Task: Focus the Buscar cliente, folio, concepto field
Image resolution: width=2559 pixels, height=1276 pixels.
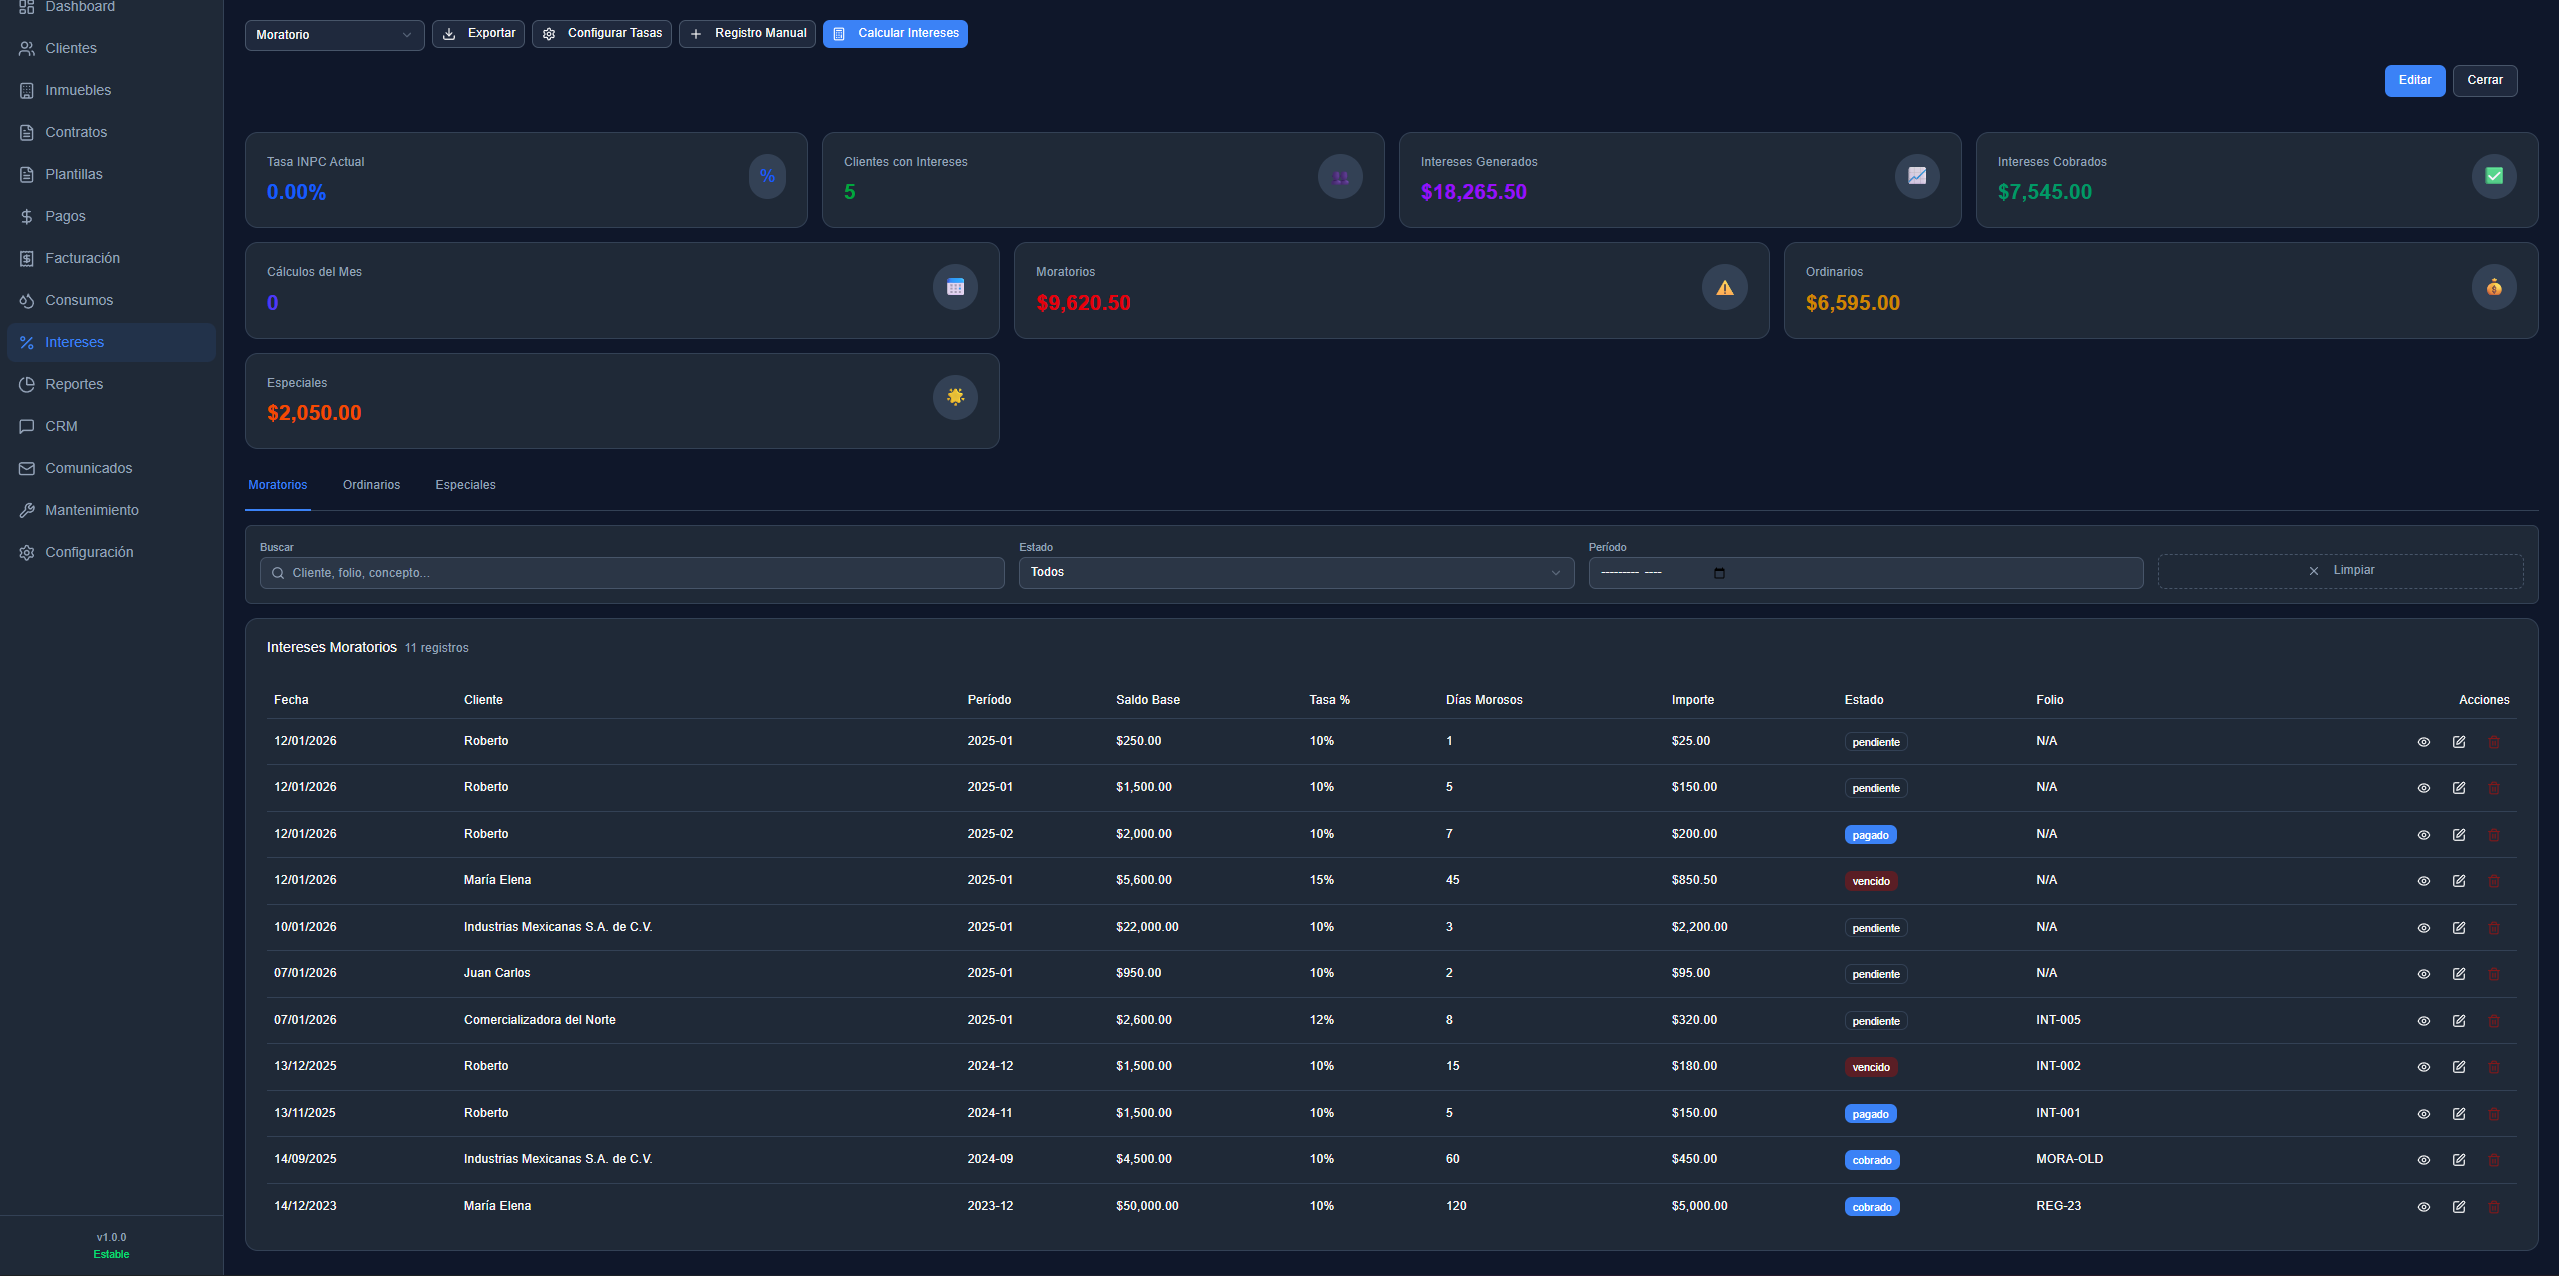Action: coord(640,573)
